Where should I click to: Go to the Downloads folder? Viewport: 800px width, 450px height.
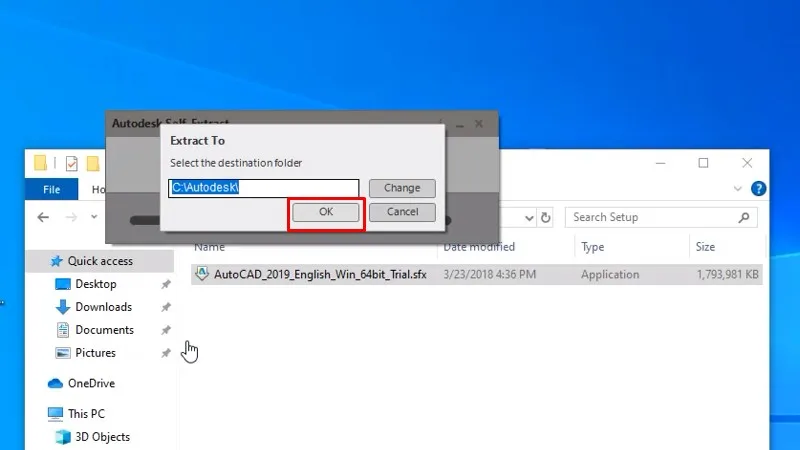tap(103, 307)
